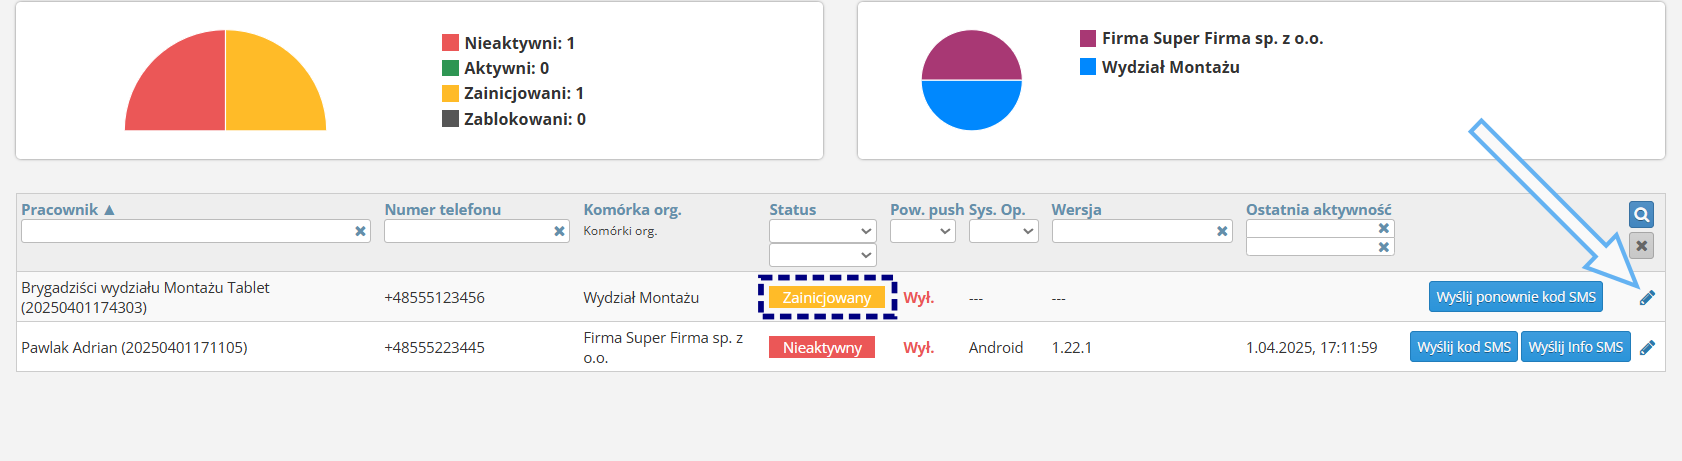Clear the Pracownik filter field
The image size is (1682, 461).
click(x=360, y=231)
